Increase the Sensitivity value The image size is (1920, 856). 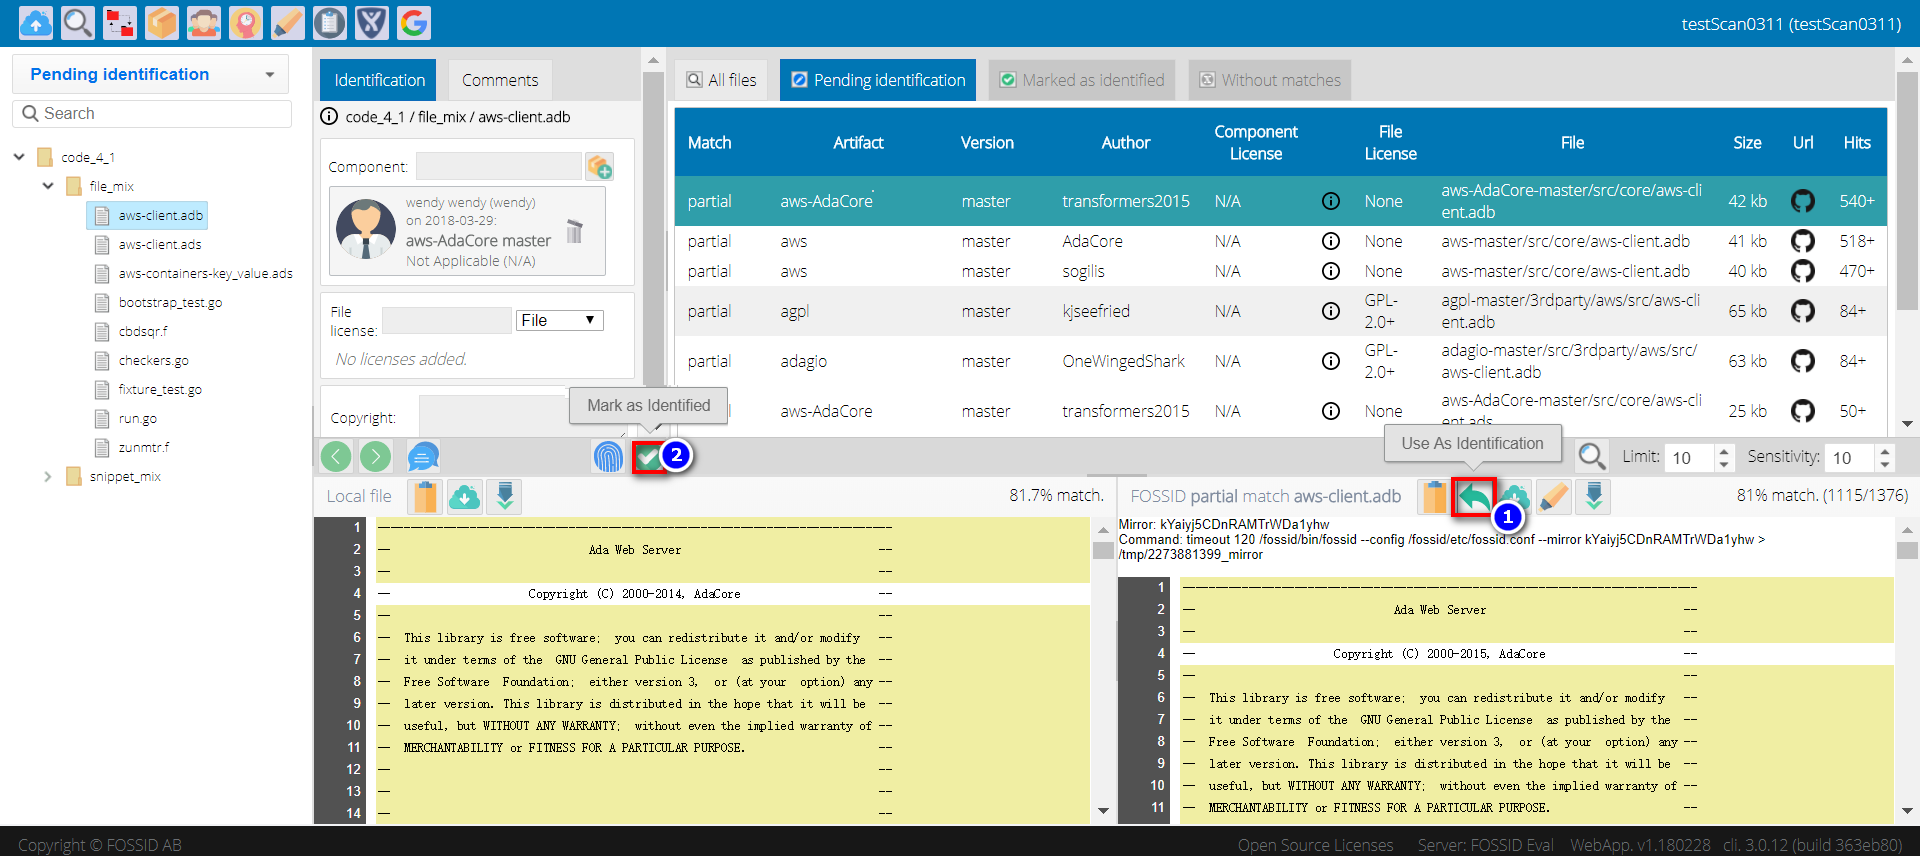point(1885,451)
